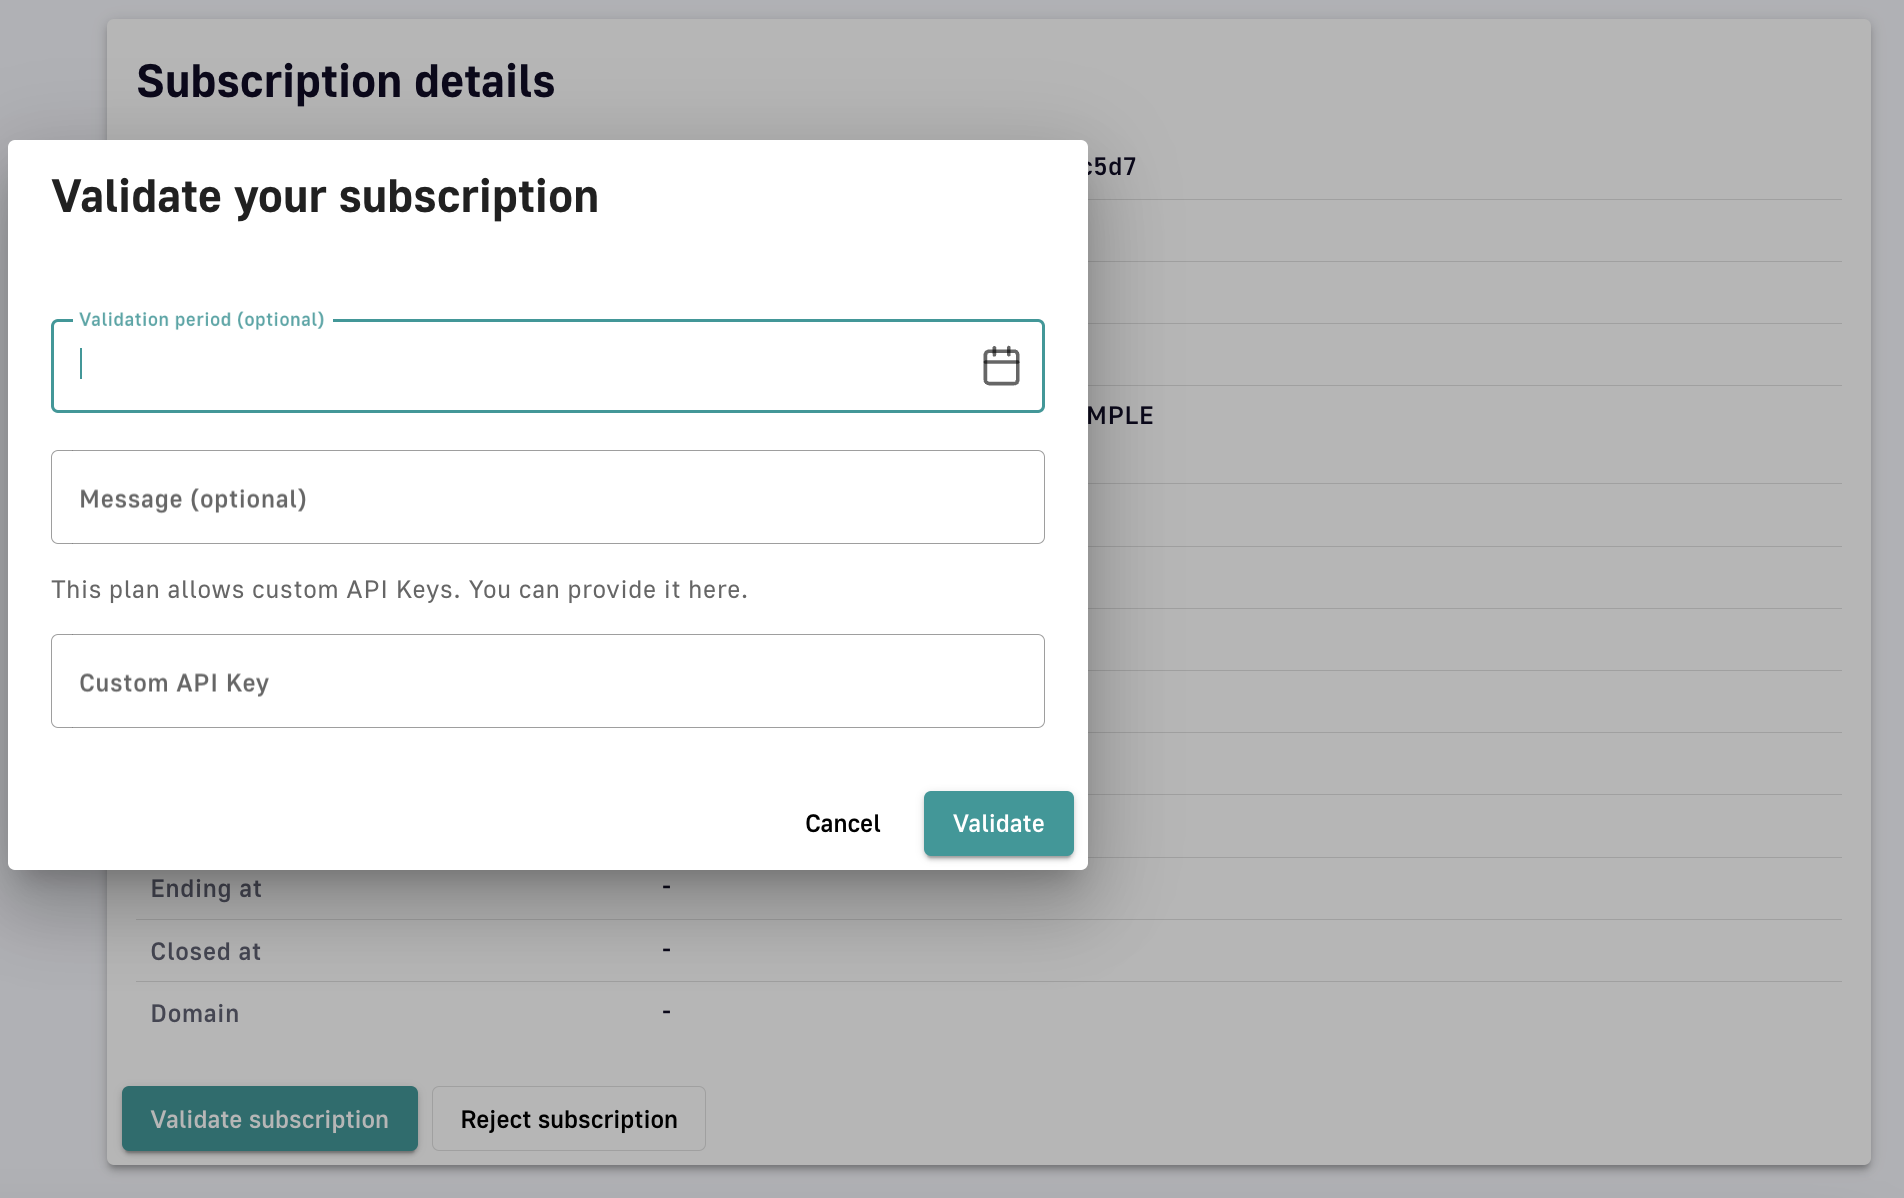Click the custom API Keys helper text
Image resolution: width=1904 pixels, height=1198 pixels.
pyautogui.click(x=399, y=590)
